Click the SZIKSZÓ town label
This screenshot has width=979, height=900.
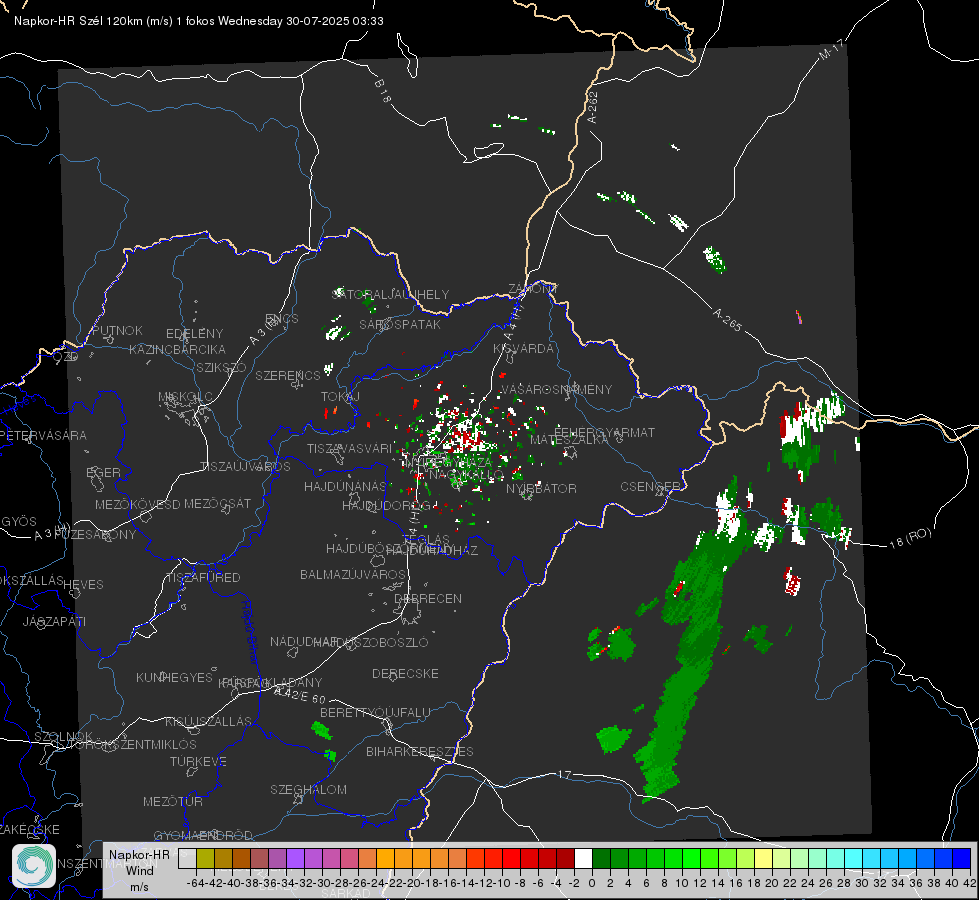(221, 367)
